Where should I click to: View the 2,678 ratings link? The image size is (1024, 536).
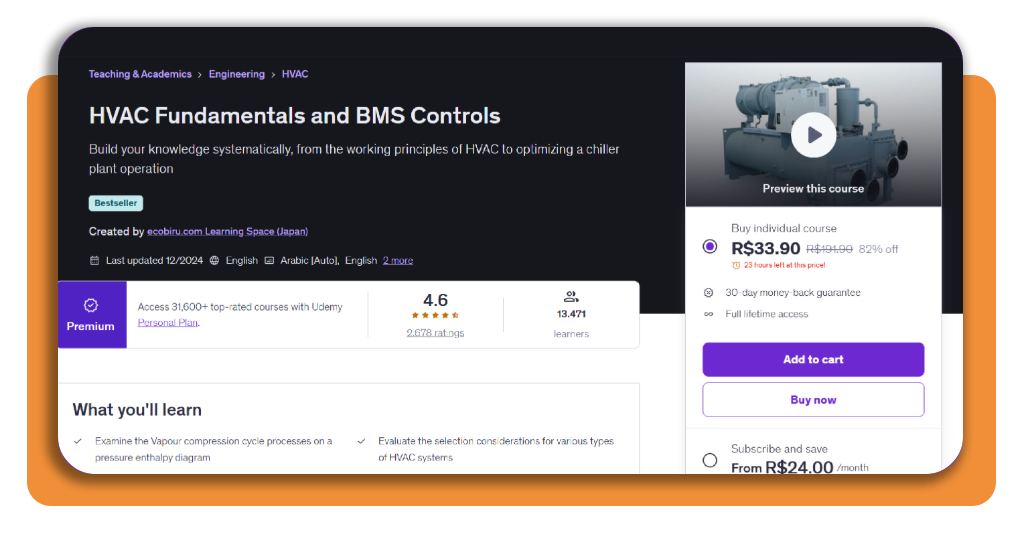pos(435,333)
